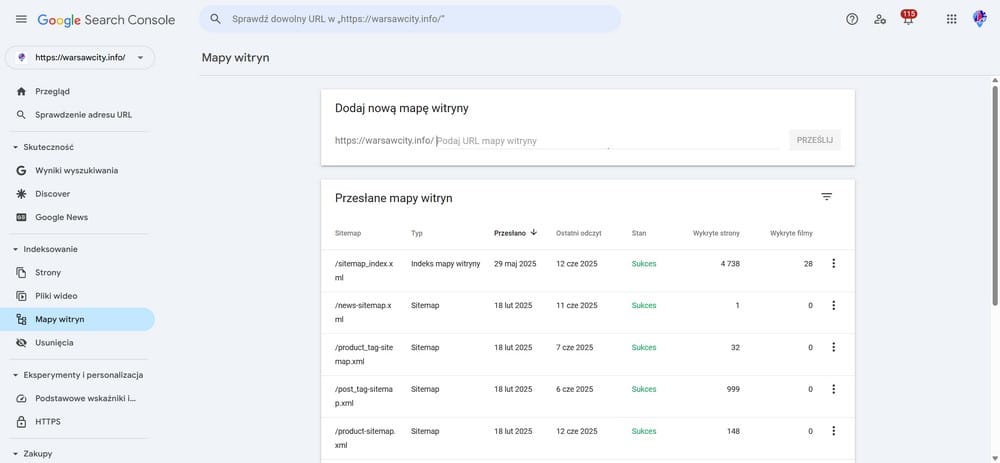Viewport: 1000px width, 463px height.
Task: Open the /product-sitemap.xml row
Action: [587, 439]
